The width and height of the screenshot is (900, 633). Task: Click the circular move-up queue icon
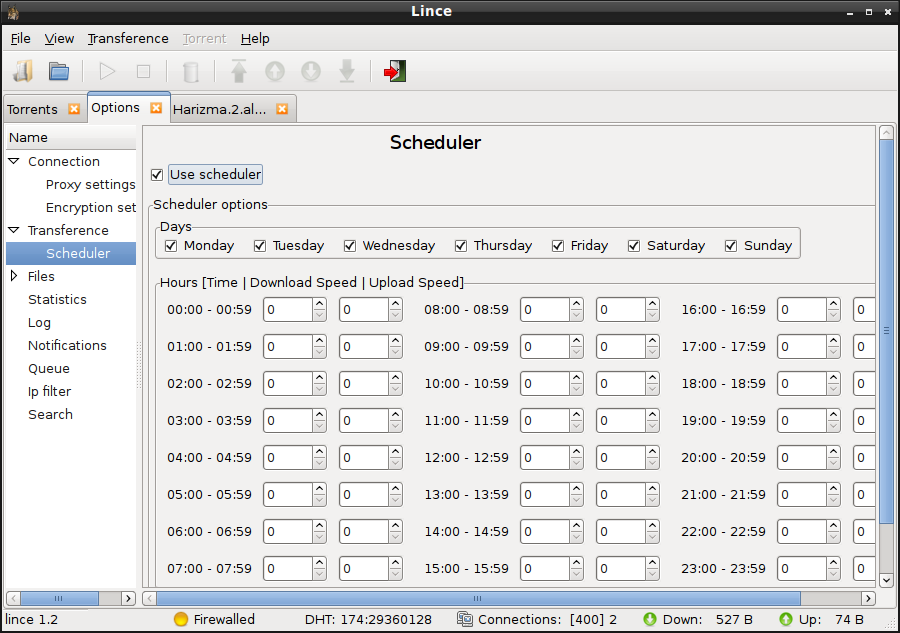275,72
